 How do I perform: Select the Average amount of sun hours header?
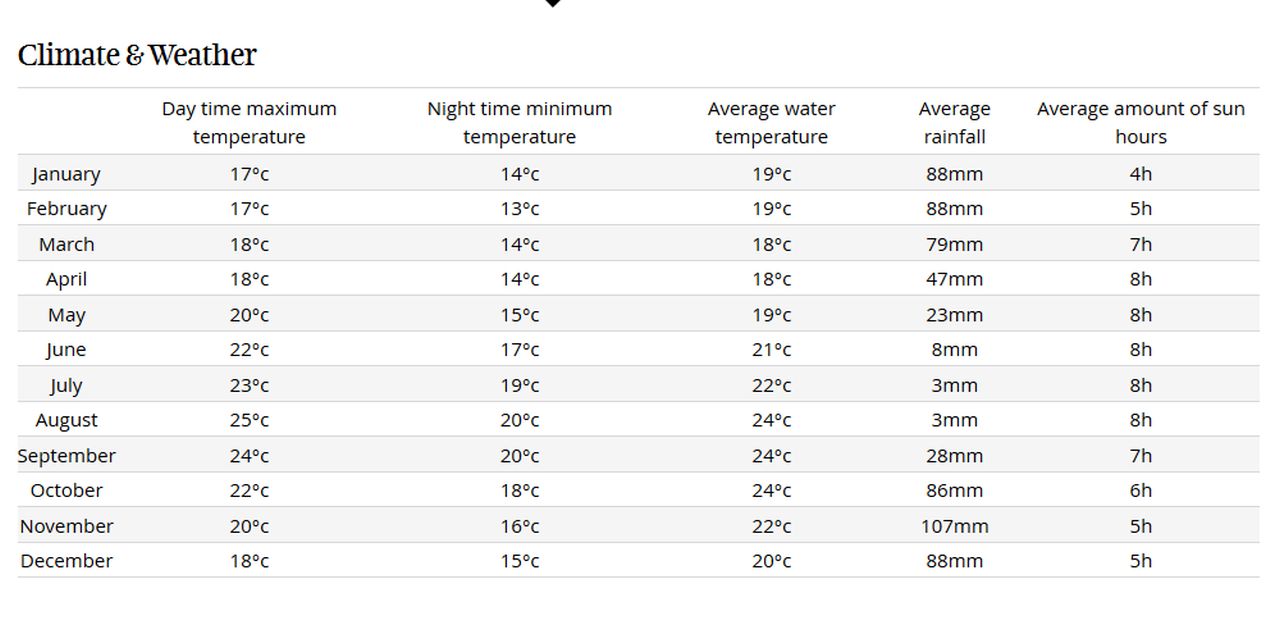pos(1140,123)
